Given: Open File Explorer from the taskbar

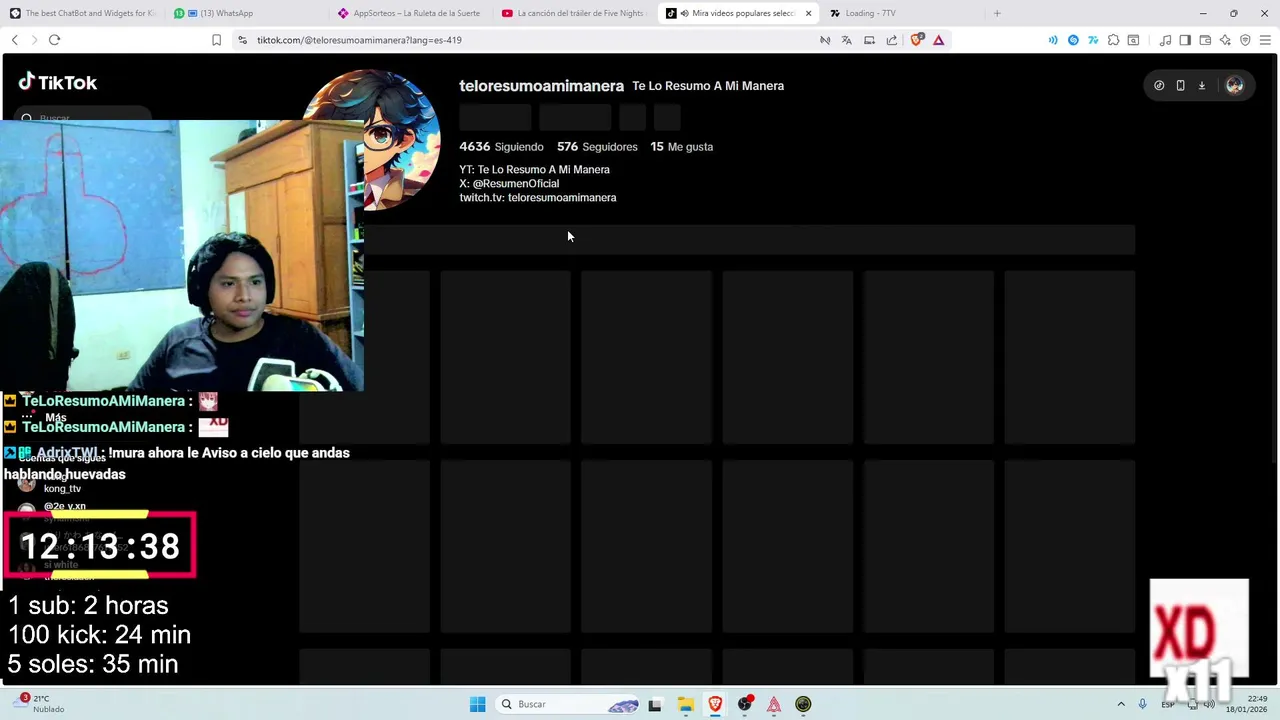Looking at the screenshot, I should point(685,704).
